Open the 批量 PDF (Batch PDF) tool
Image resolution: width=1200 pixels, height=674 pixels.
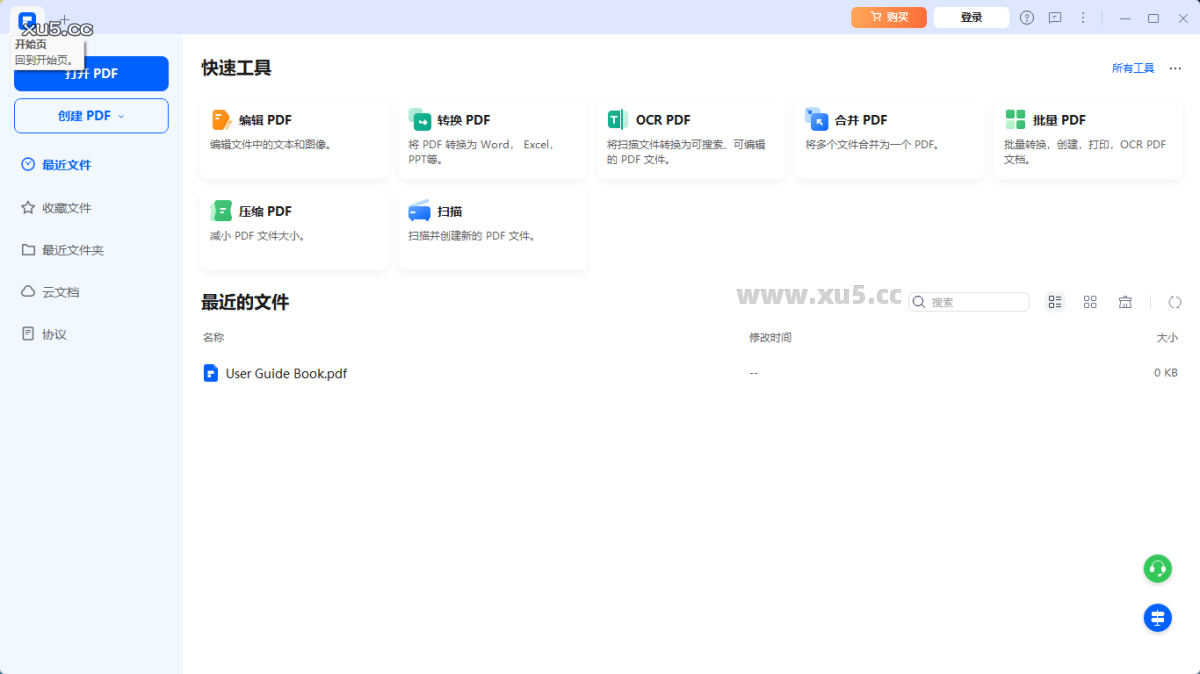click(x=1087, y=137)
